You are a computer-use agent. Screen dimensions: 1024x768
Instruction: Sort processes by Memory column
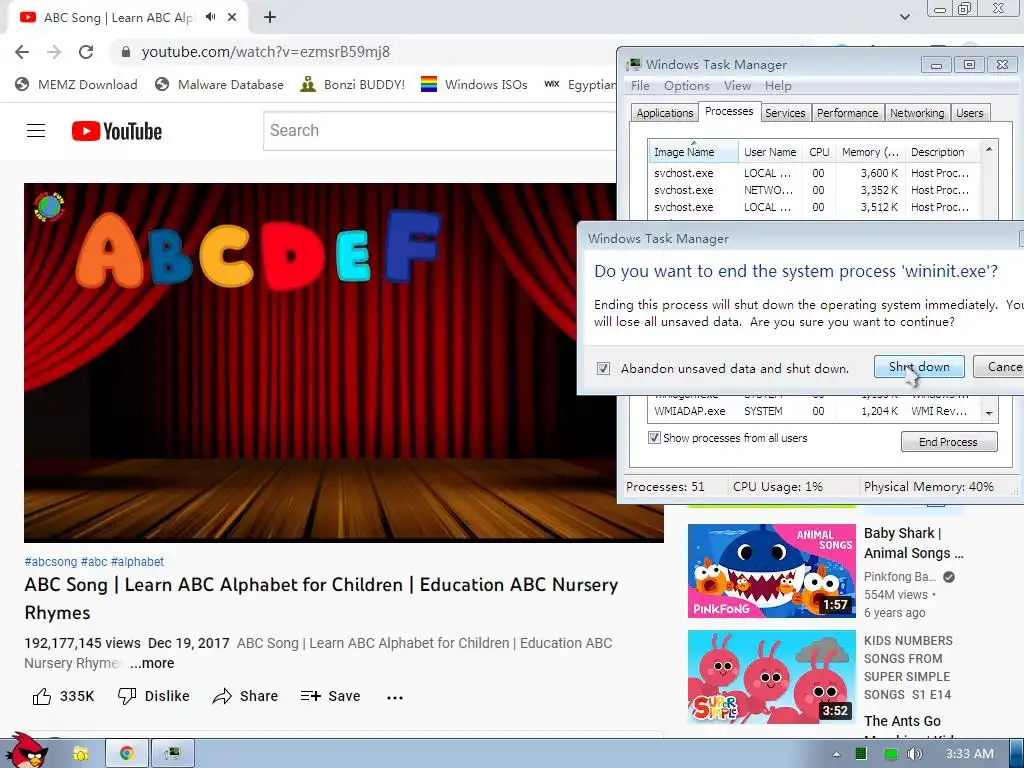pos(870,152)
